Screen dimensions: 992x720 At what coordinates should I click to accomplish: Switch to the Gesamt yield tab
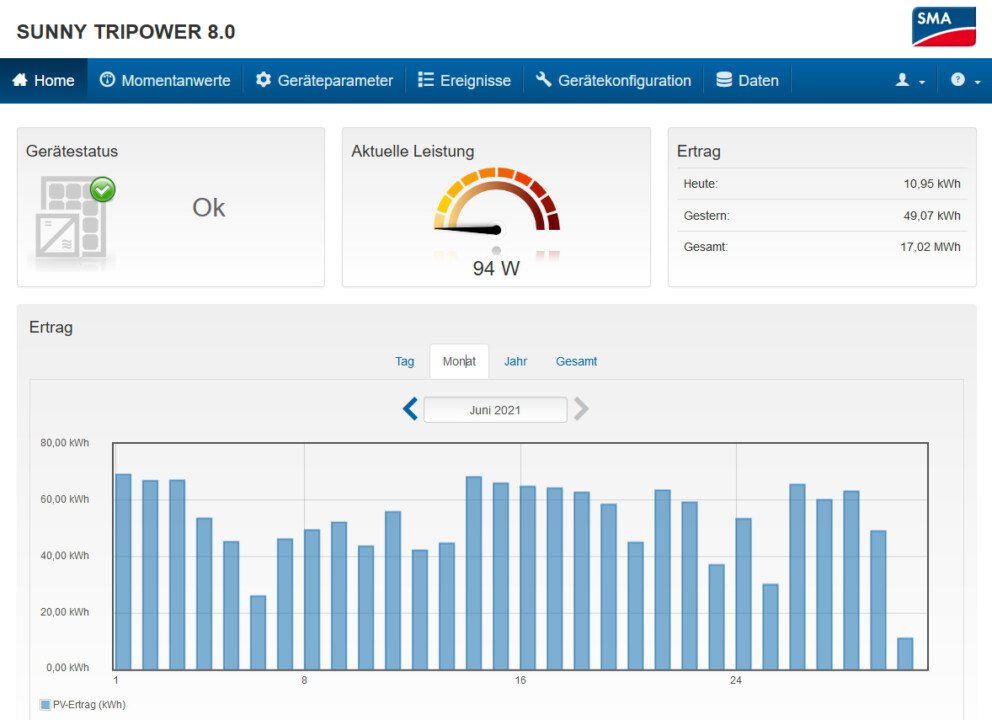[x=576, y=361]
